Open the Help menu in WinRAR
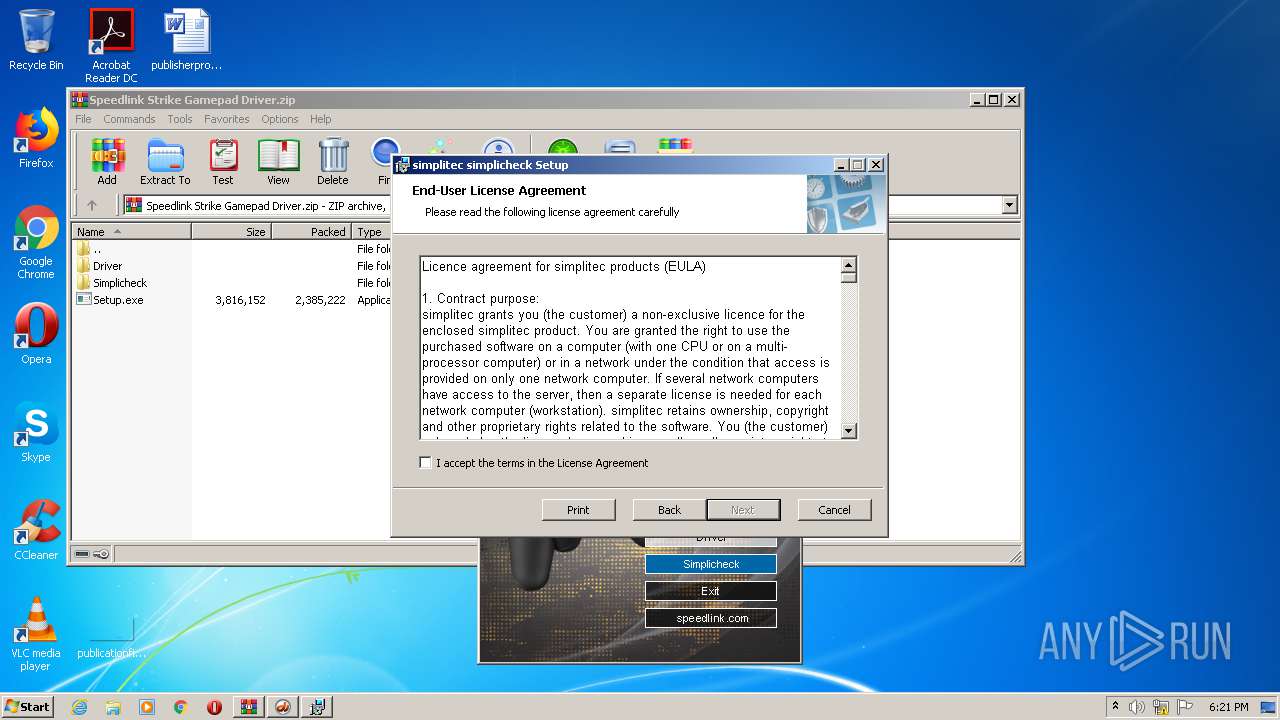 tap(320, 119)
